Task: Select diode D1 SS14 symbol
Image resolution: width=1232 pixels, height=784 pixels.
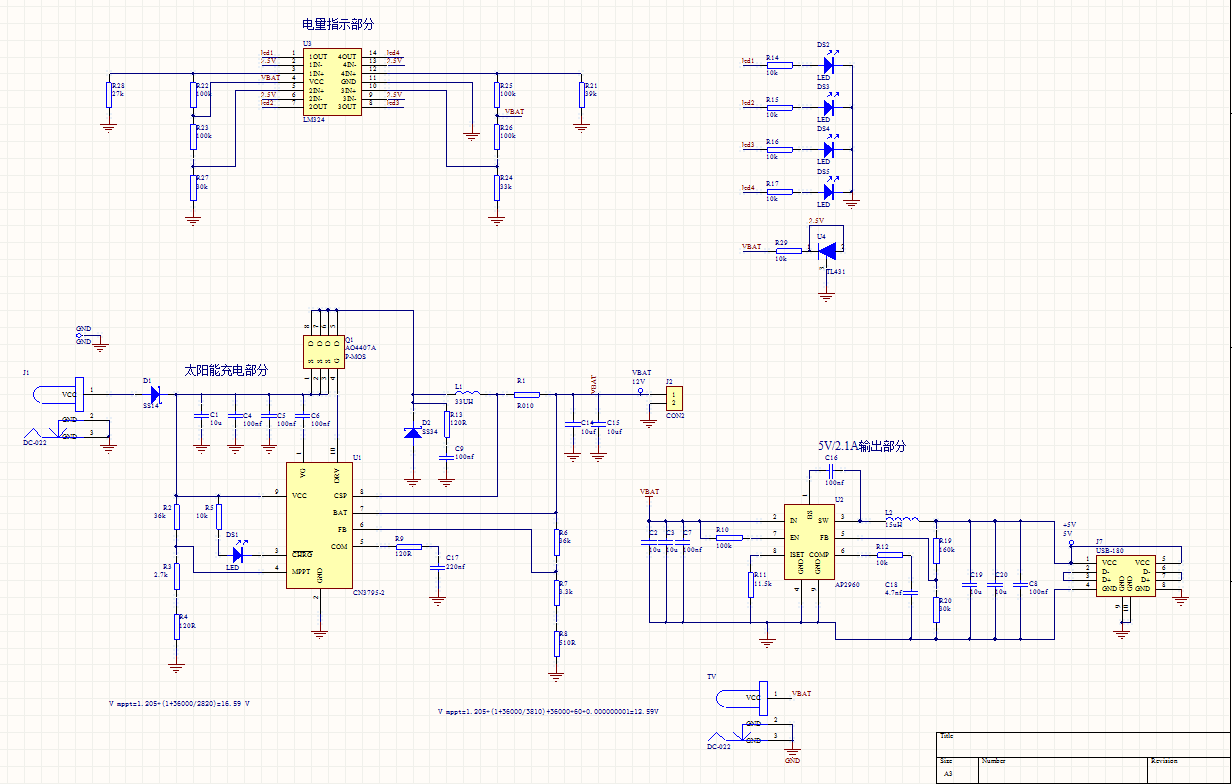Action: point(154,395)
